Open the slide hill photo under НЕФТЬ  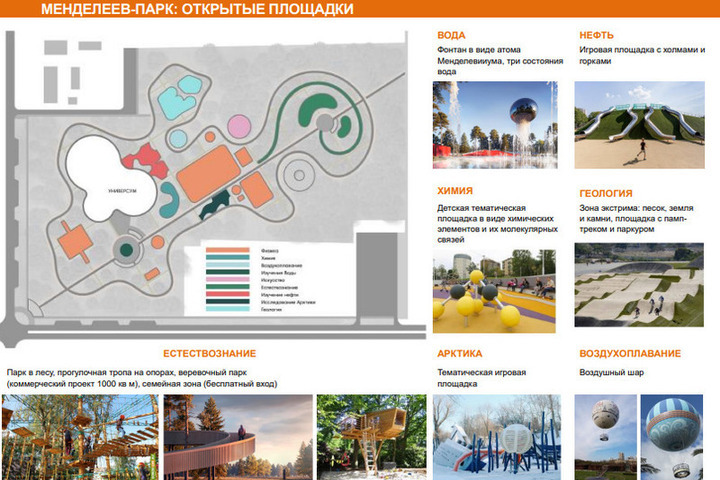click(639, 125)
